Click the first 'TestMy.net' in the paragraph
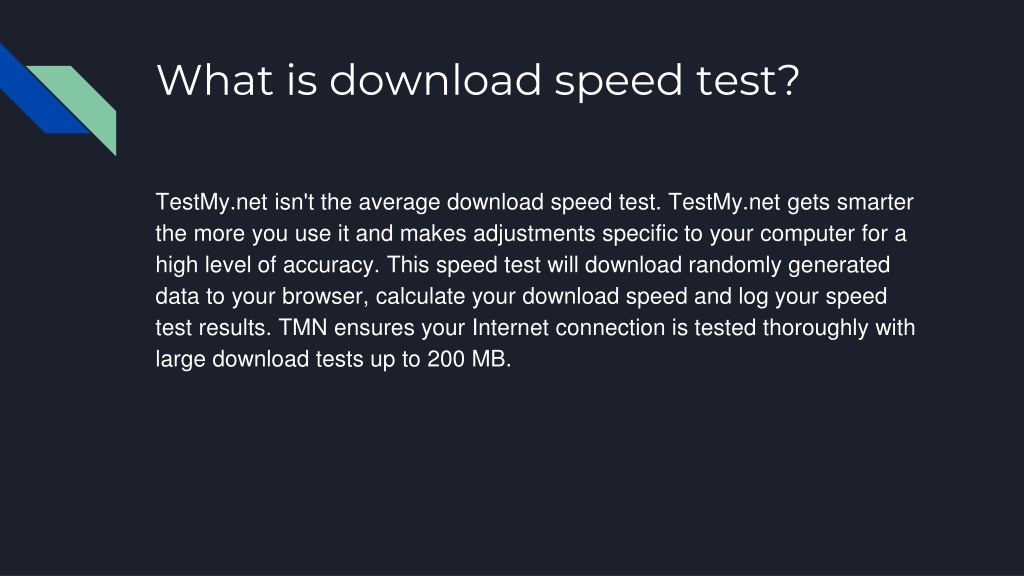 [212, 202]
